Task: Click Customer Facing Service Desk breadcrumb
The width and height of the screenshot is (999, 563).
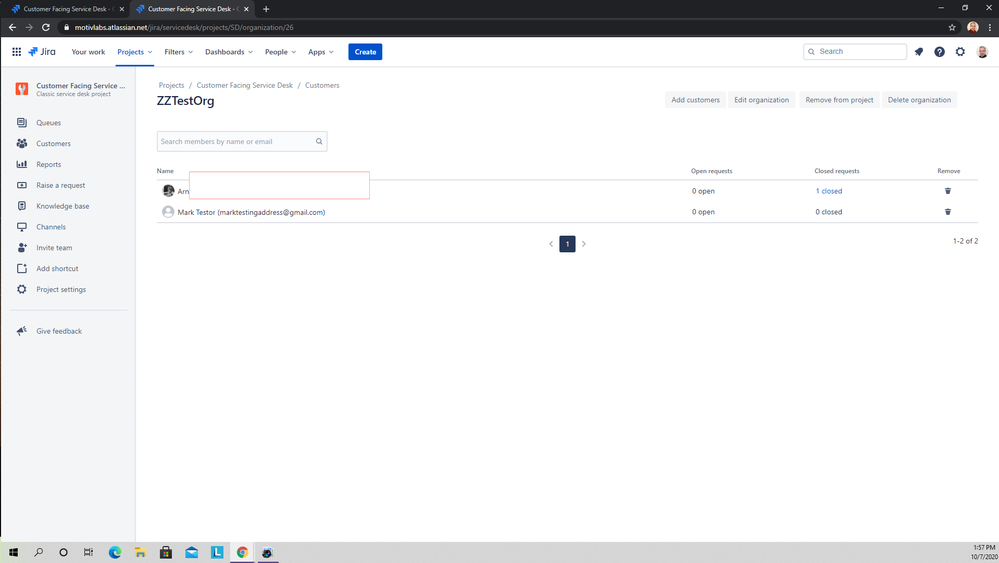Action: [x=245, y=85]
